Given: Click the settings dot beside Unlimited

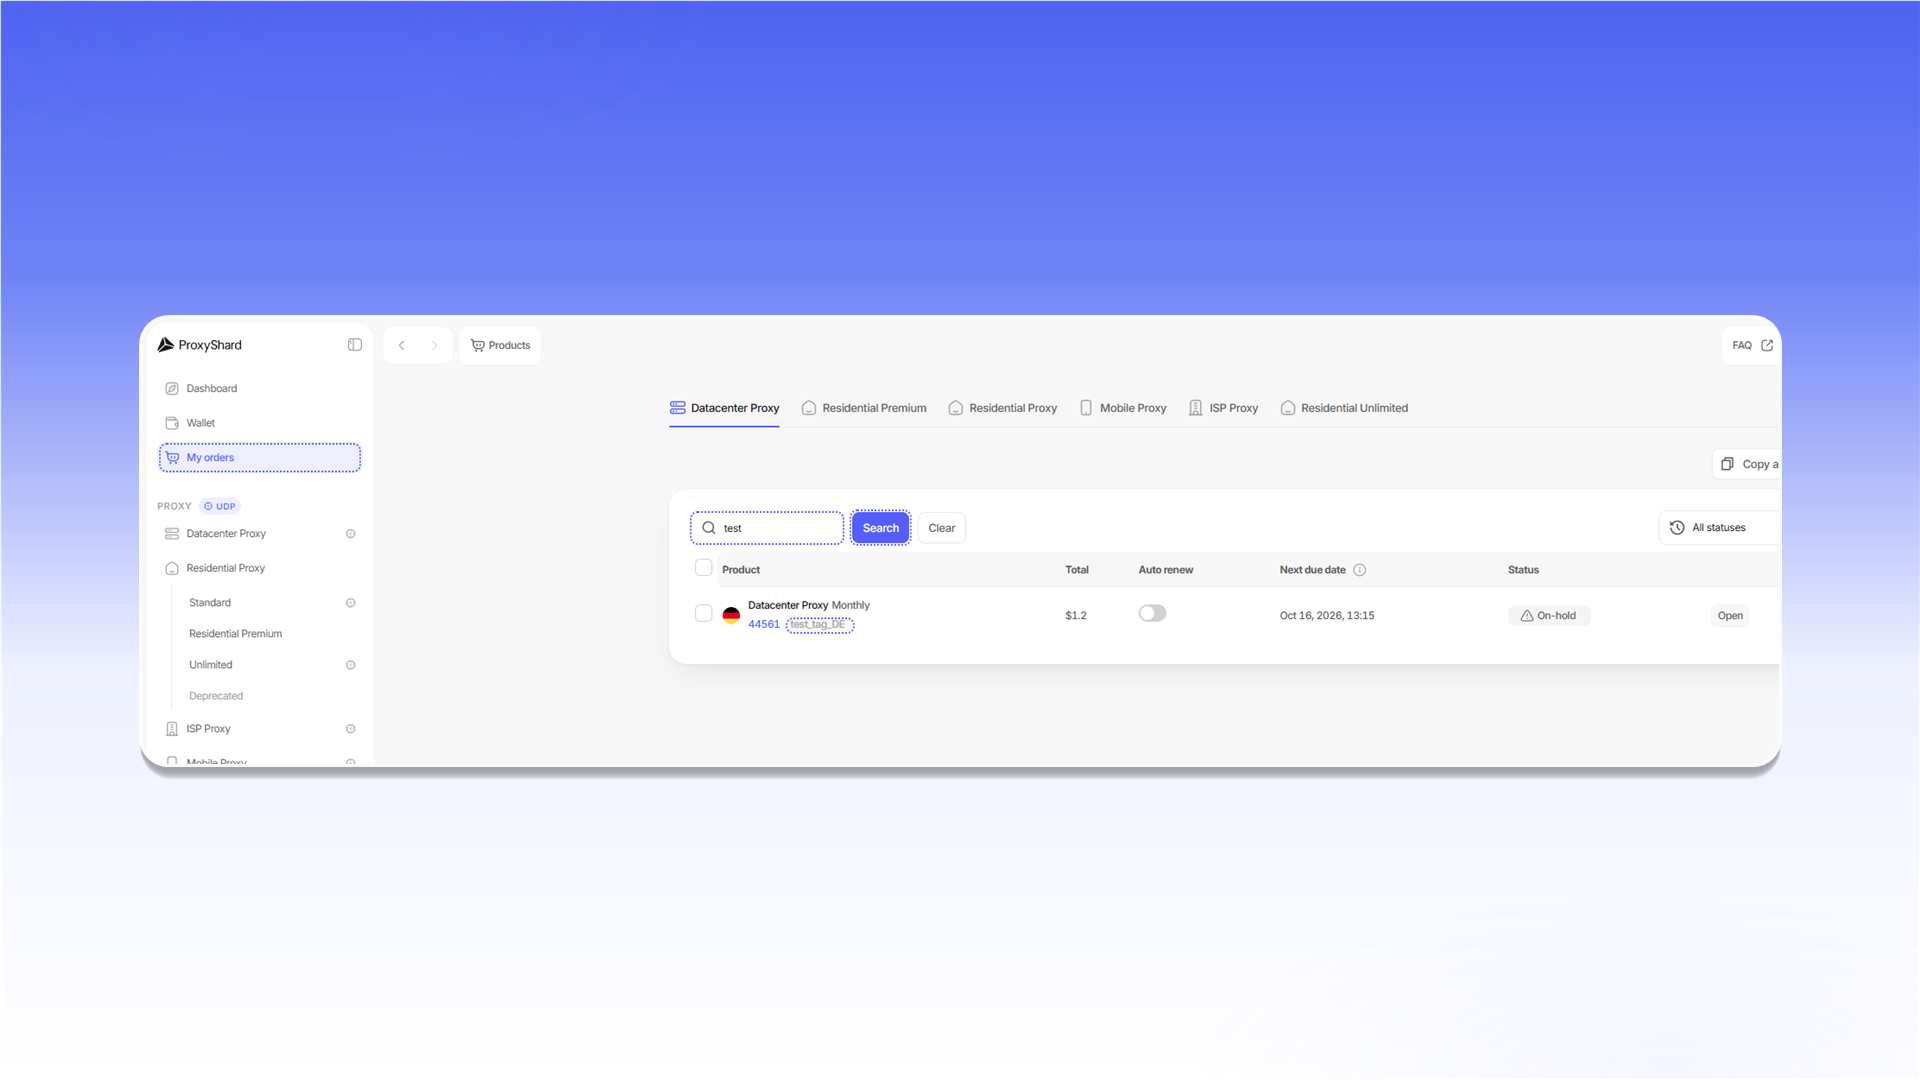Looking at the screenshot, I should 351,665.
